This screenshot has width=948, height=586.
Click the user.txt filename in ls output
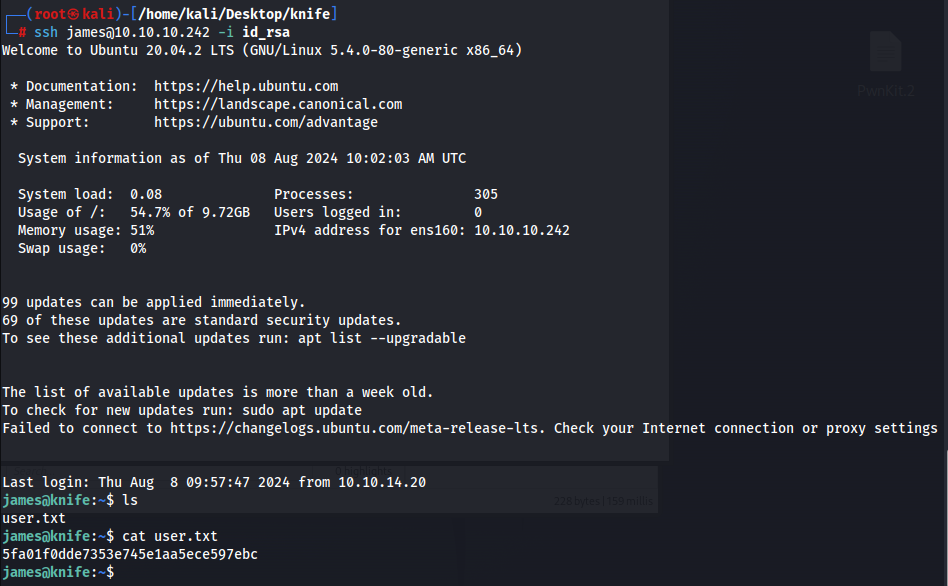[x=34, y=518]
